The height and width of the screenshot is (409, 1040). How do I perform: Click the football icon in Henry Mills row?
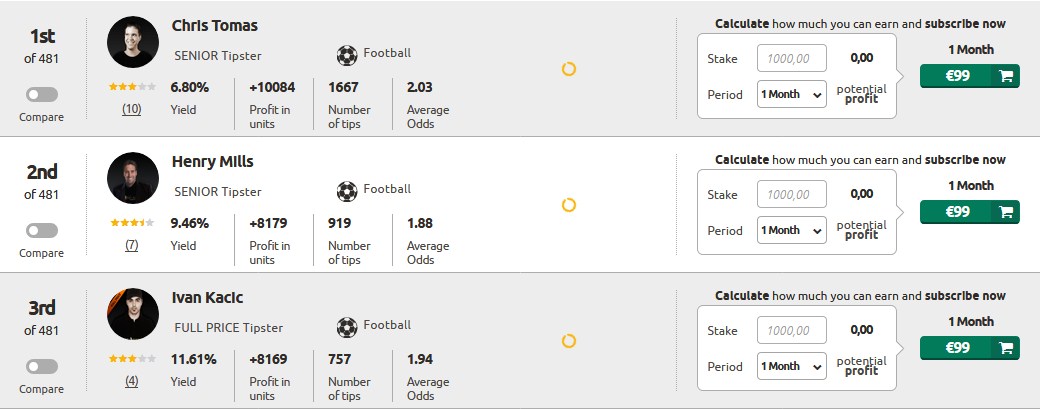(347, 192)
